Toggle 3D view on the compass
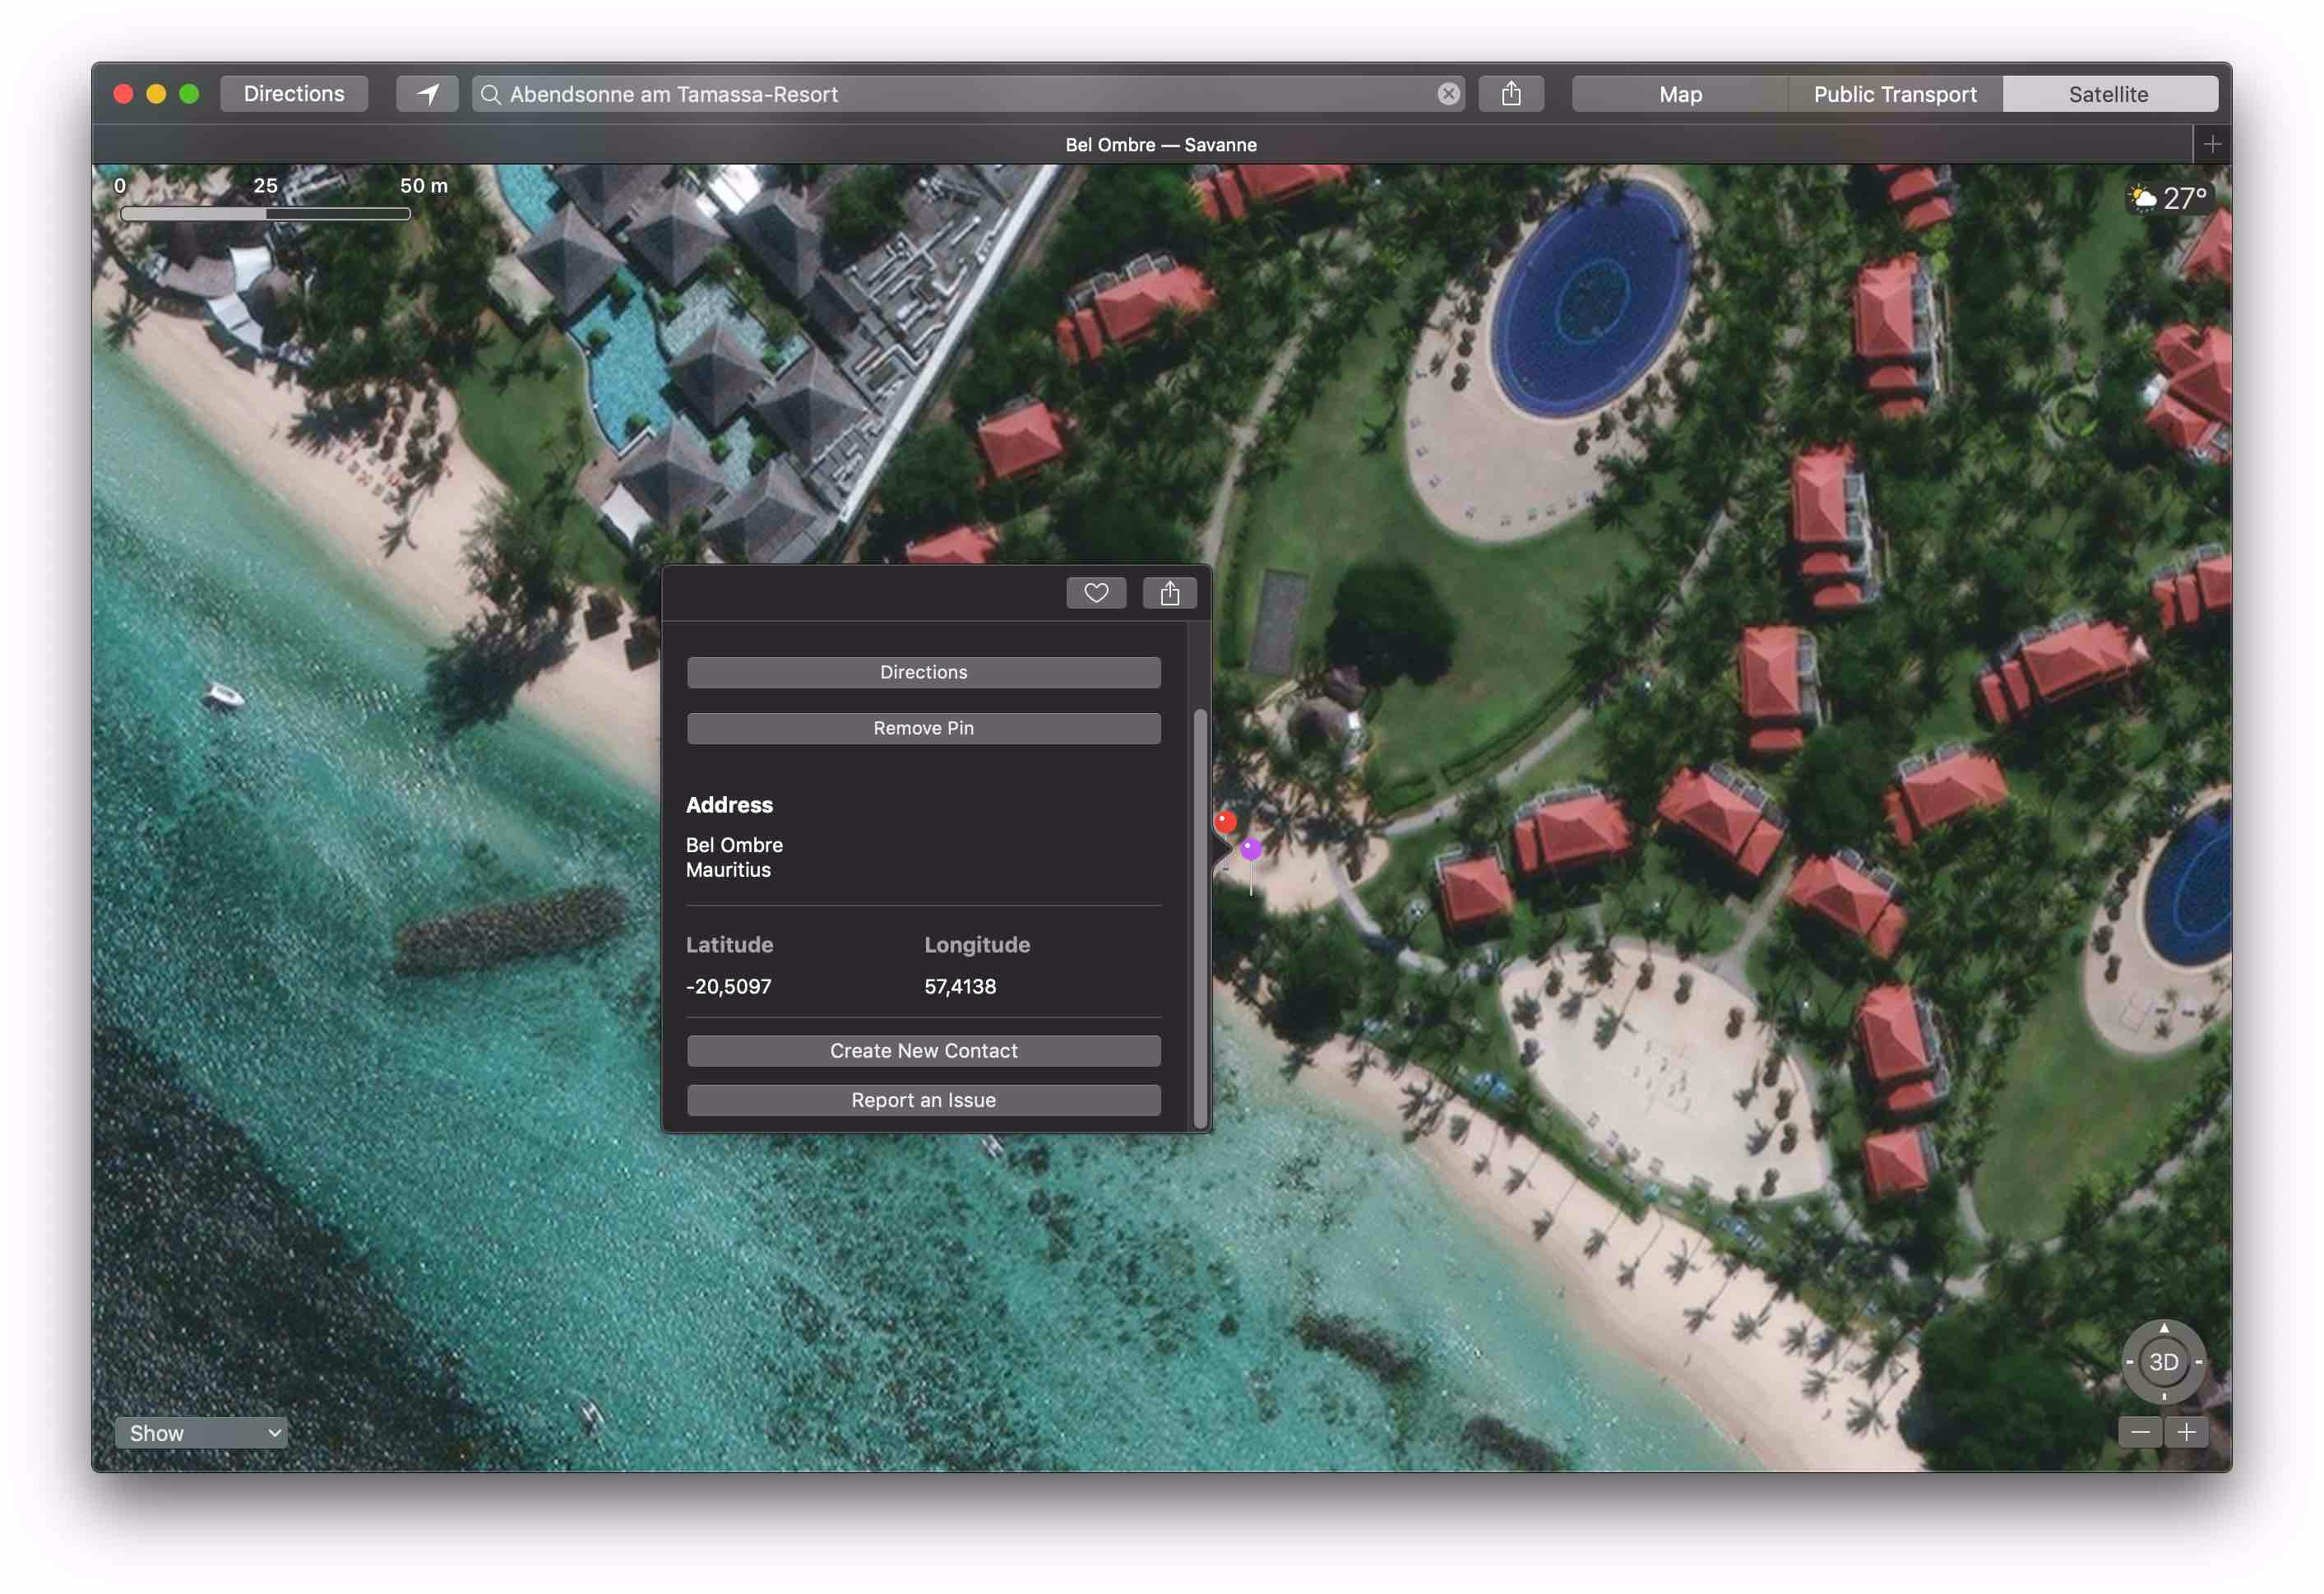This screenshot has width=2324, height=1594. tap(2163, 1362)
